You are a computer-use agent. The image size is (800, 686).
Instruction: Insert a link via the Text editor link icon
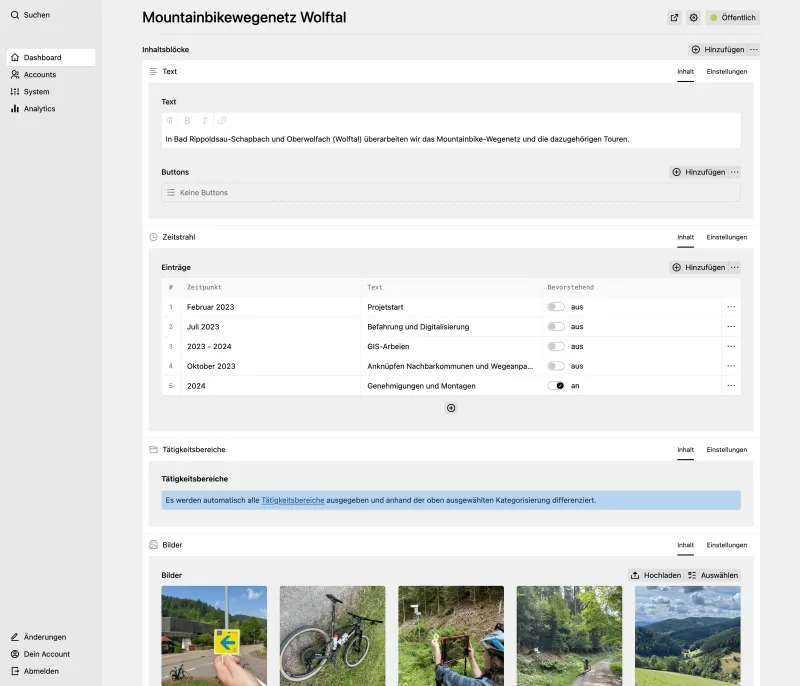coord(221,120)
